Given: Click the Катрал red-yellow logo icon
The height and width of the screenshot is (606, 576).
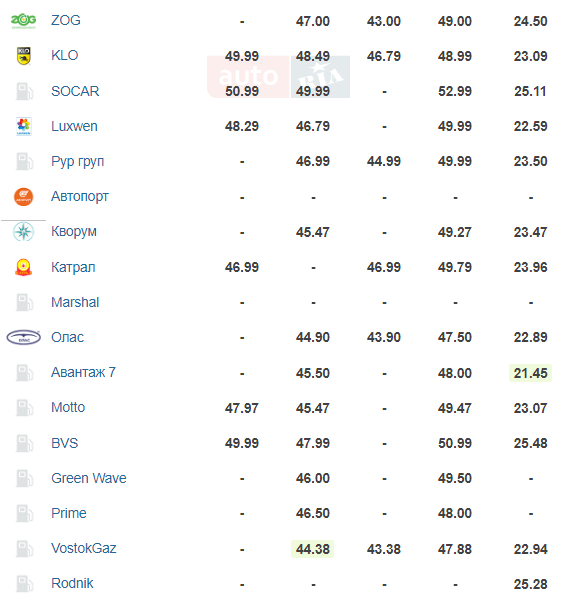Looking at the screenshot, I should (24, 267).
